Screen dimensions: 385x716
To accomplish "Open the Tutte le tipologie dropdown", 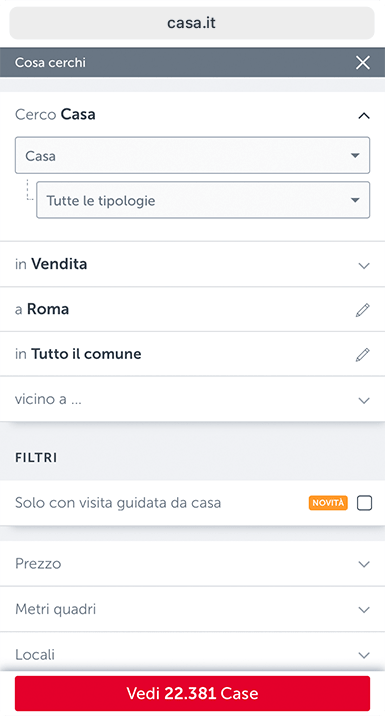I will coord(203,200).
